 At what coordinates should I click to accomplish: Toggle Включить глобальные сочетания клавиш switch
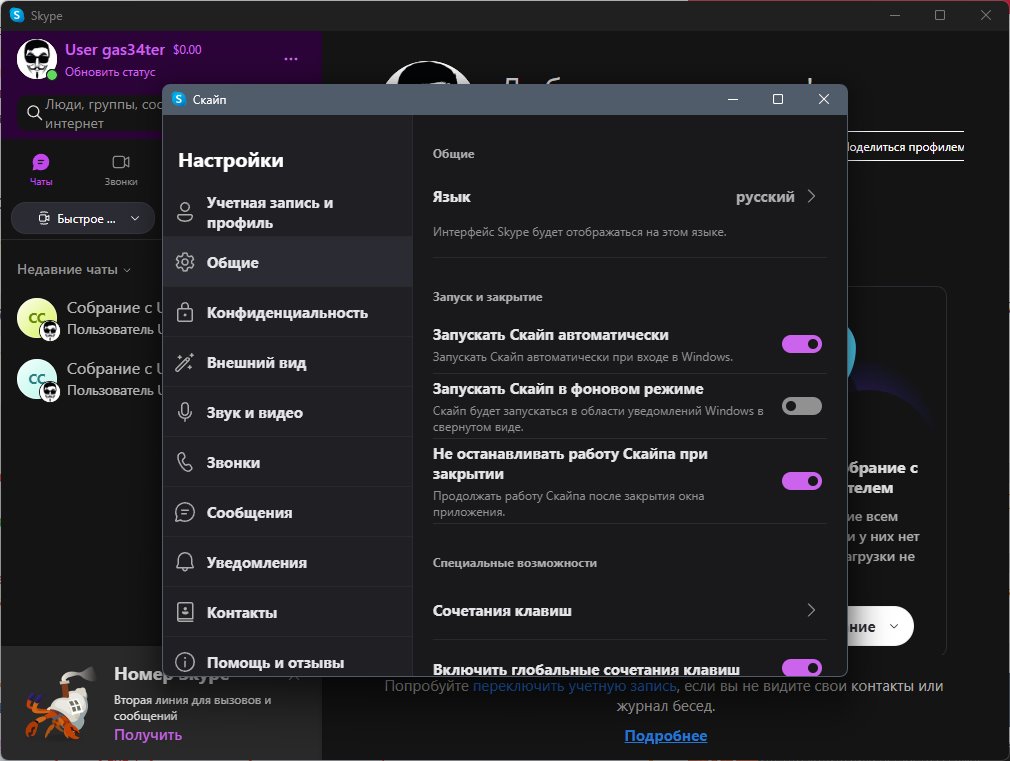coord(801,667)
